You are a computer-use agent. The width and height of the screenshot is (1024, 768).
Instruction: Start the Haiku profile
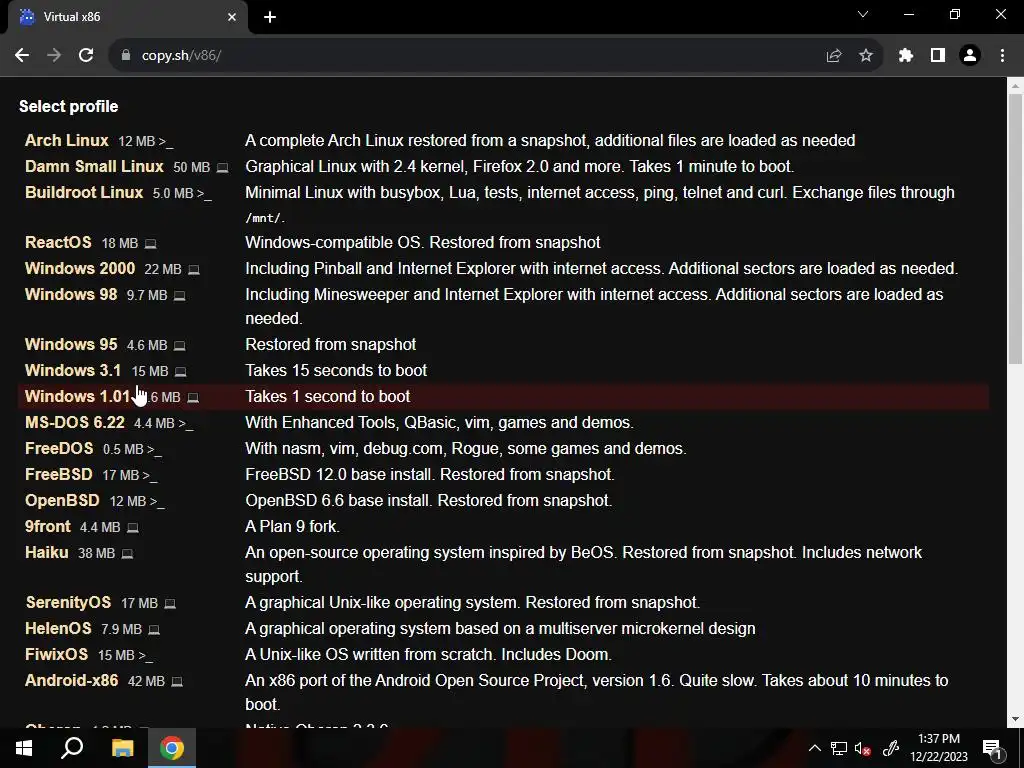point(46,552)
